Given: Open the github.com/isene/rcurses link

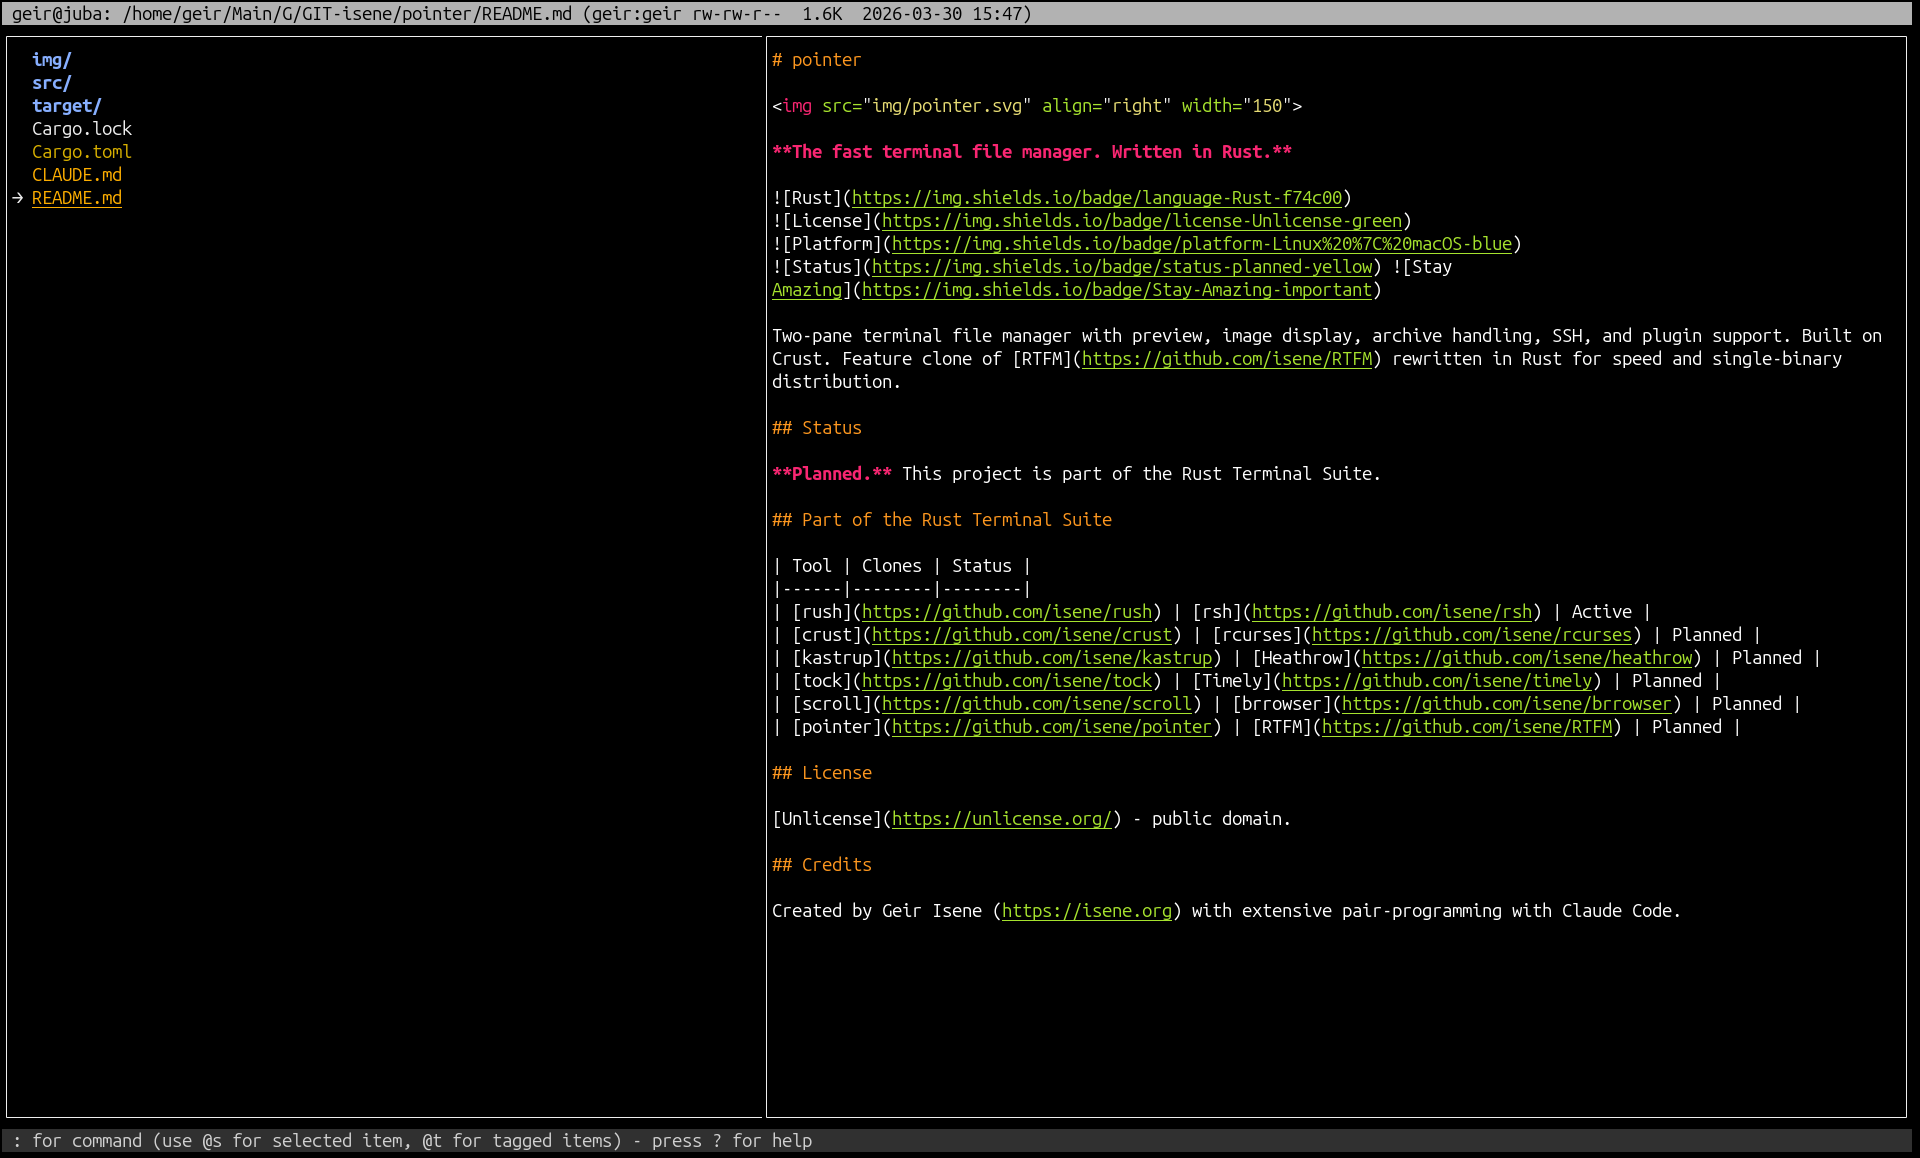Looking at the screenshot, I should pos(1472,635).
